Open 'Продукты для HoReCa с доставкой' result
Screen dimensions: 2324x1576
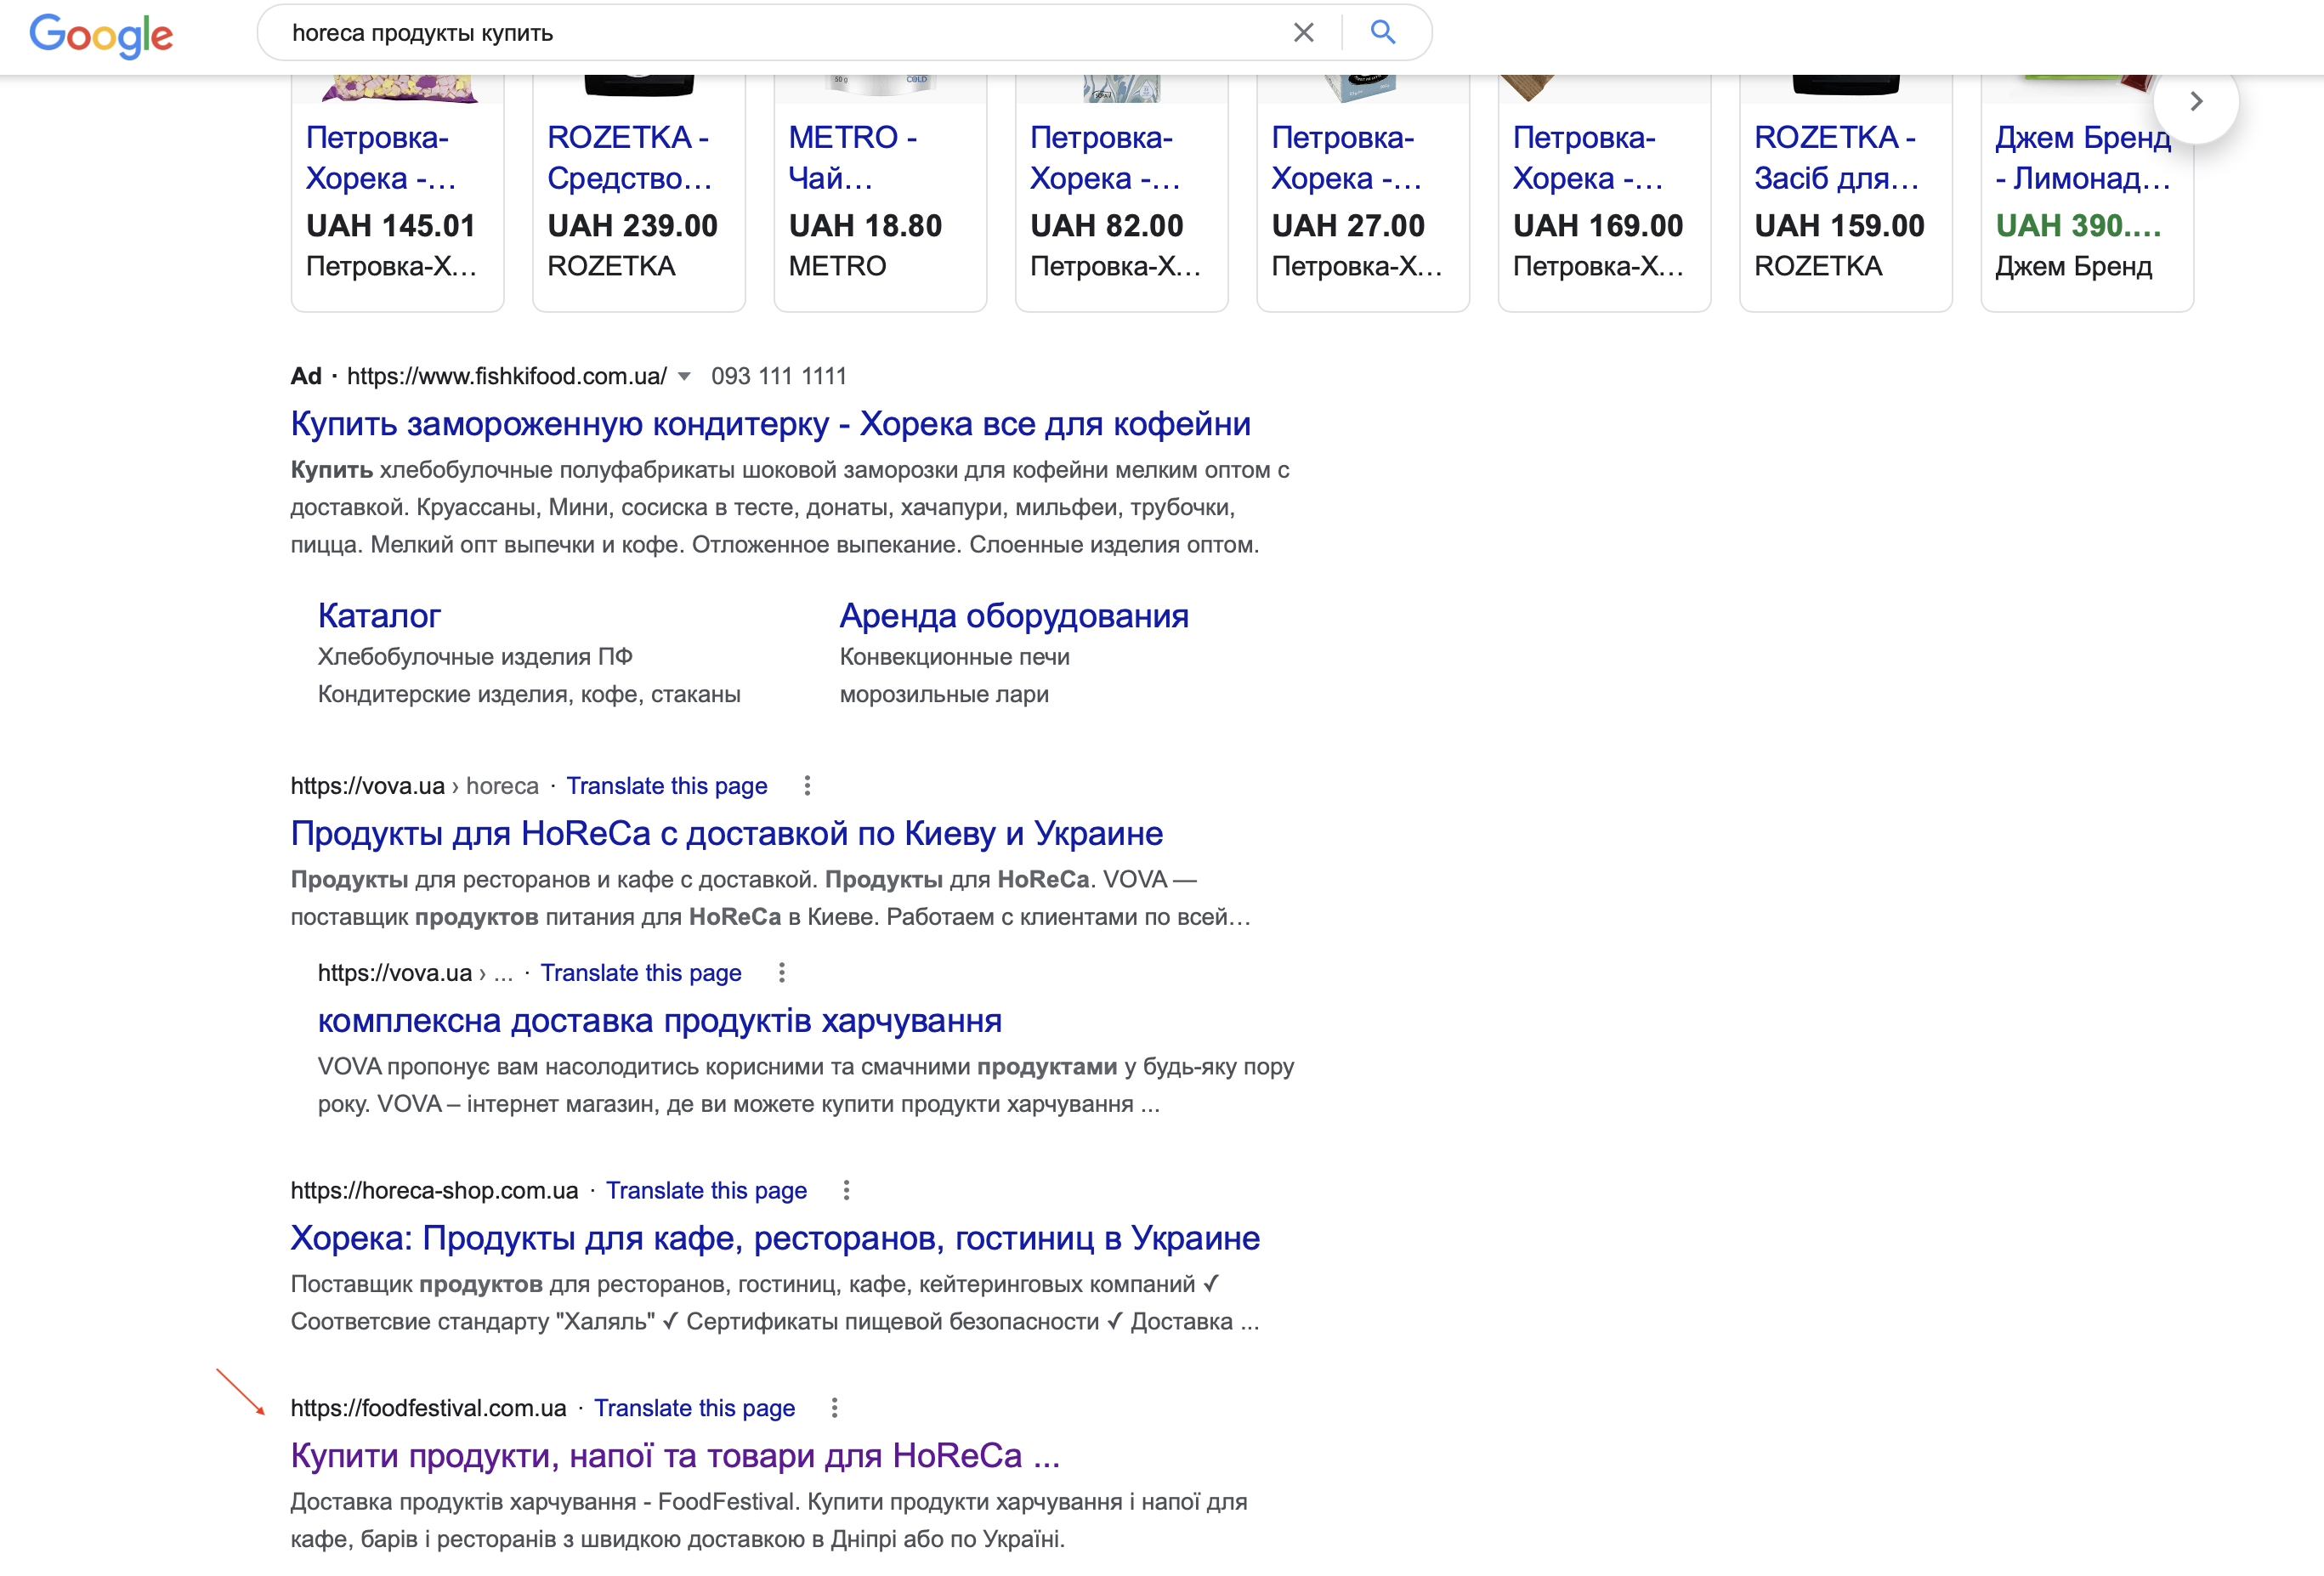[727, 834]
